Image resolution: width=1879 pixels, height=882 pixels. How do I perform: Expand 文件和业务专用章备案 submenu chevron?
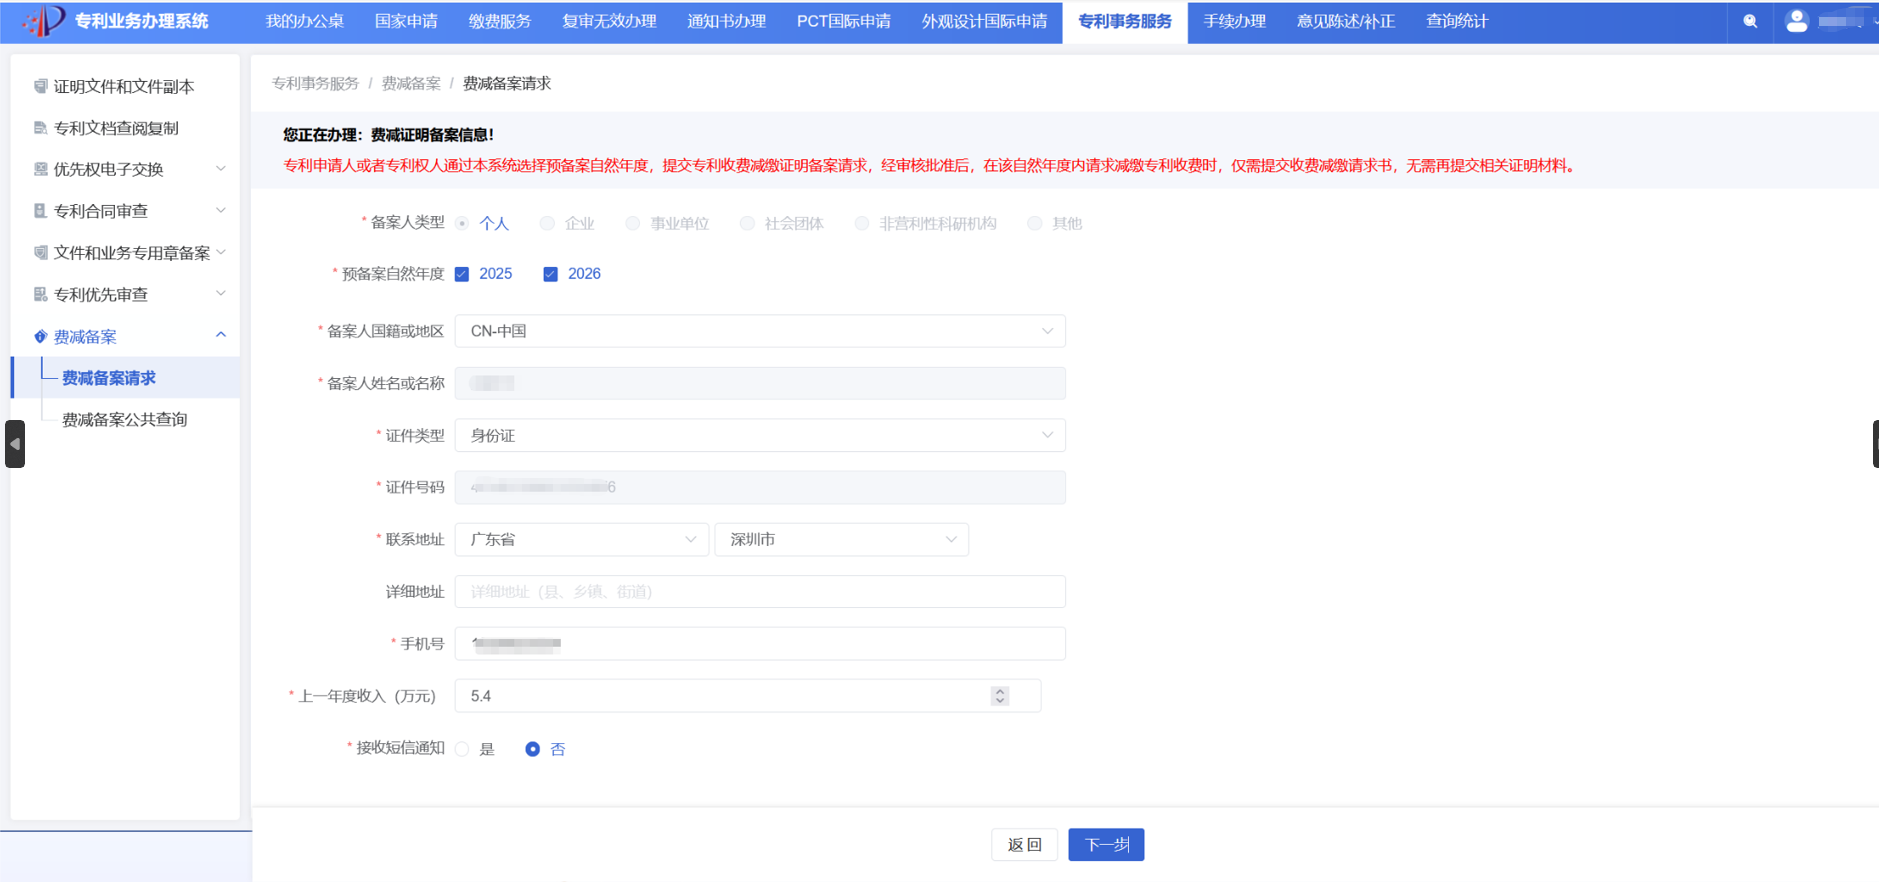tap(221, 252)
